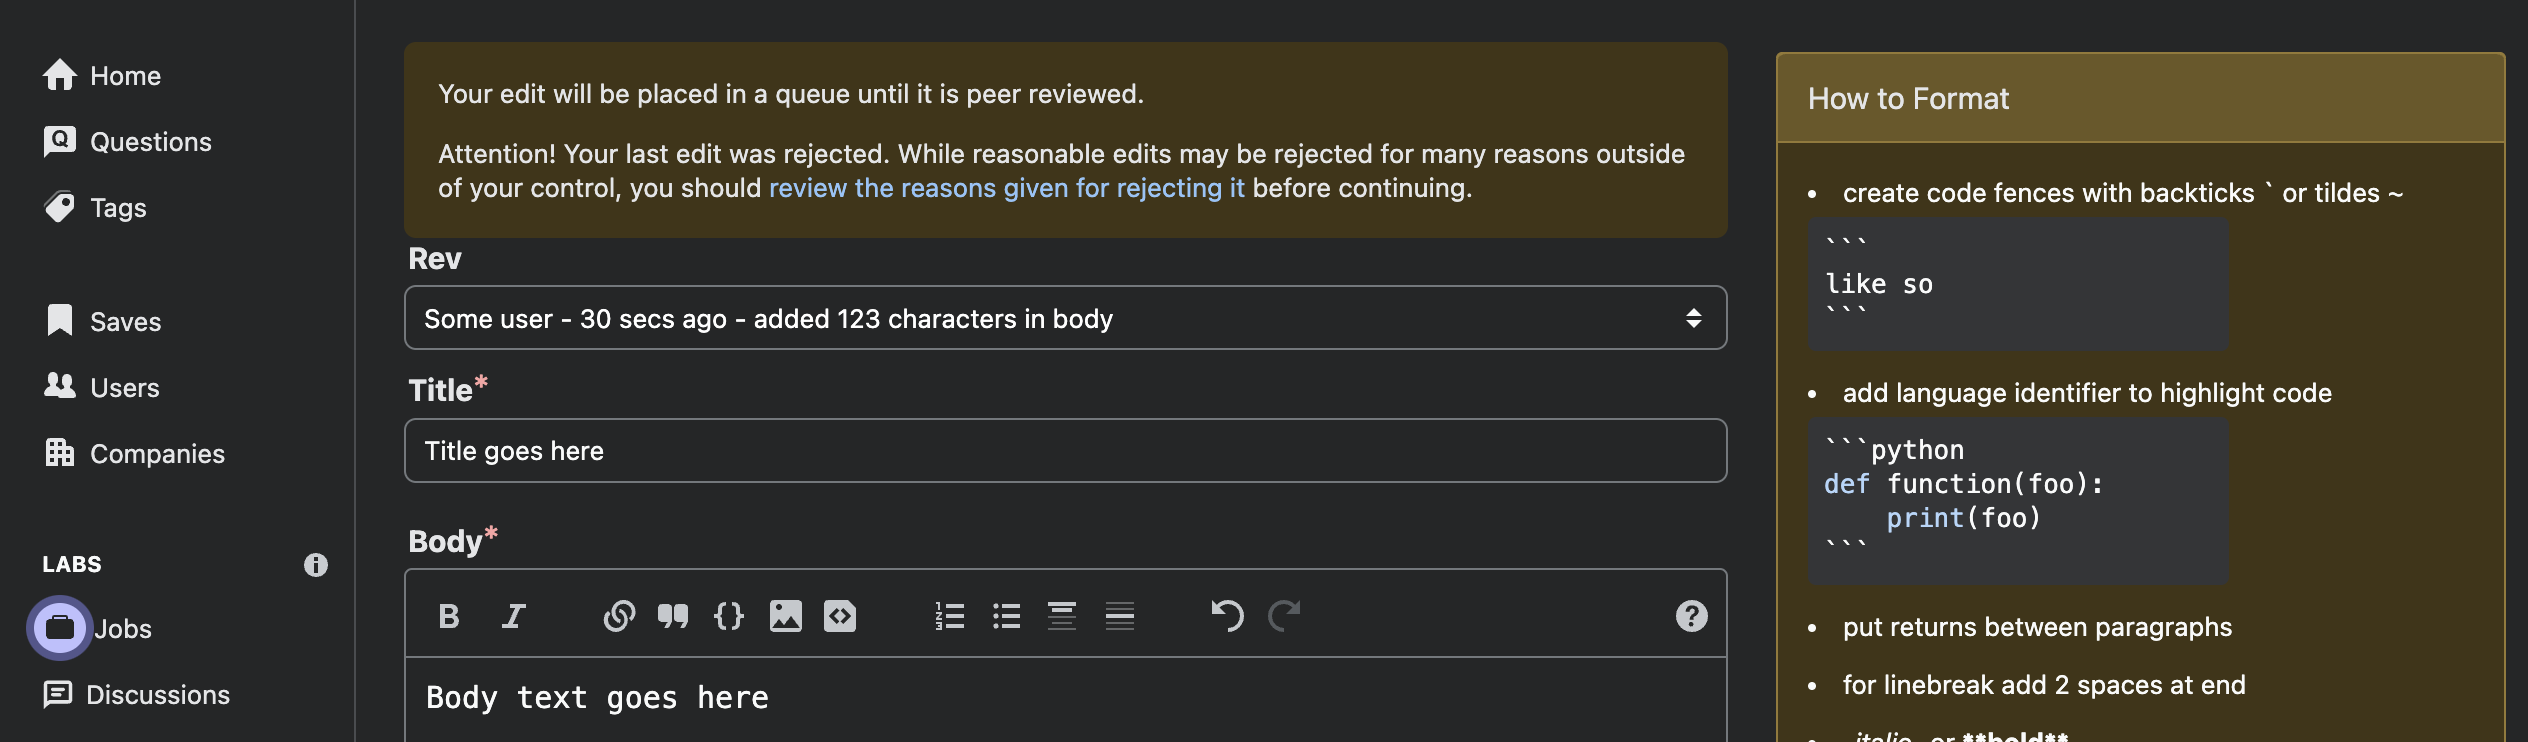Click the Home house icon
Image resolution: width=2528 pixels, height=742 pixels.
[x=60, y=75]
